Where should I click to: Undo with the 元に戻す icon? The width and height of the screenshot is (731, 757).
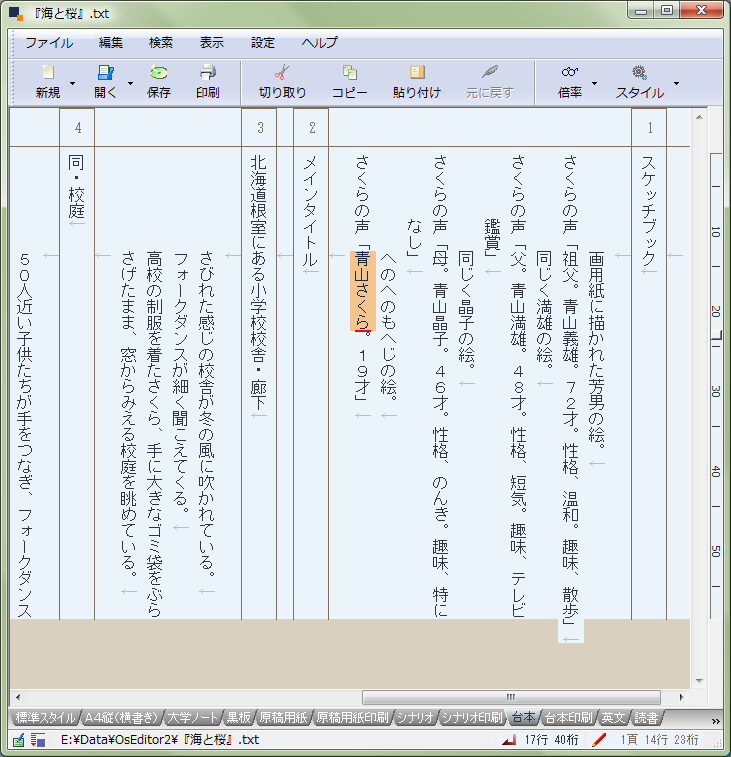pyautogui.click(x=490, y=72)
